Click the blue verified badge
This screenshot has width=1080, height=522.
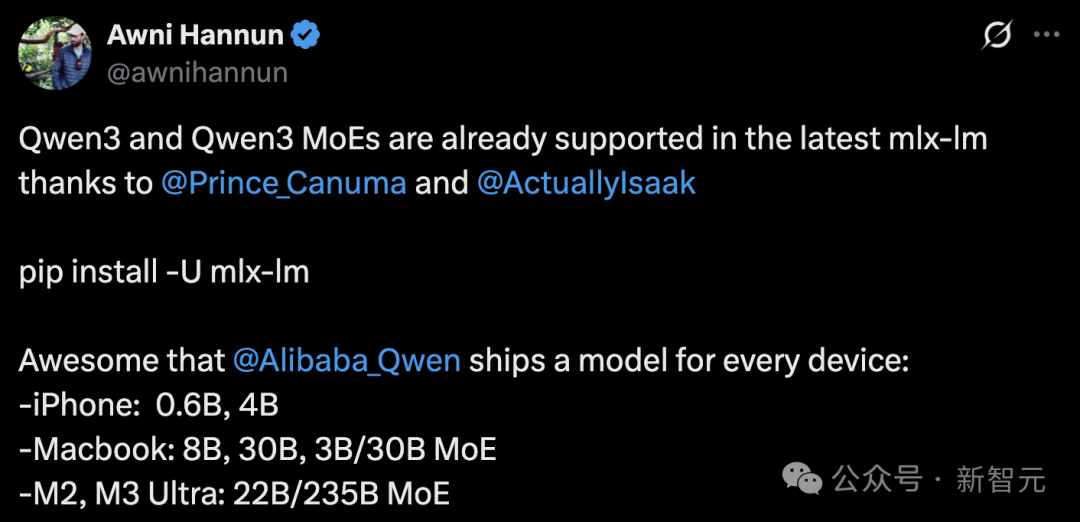[304, 35]
